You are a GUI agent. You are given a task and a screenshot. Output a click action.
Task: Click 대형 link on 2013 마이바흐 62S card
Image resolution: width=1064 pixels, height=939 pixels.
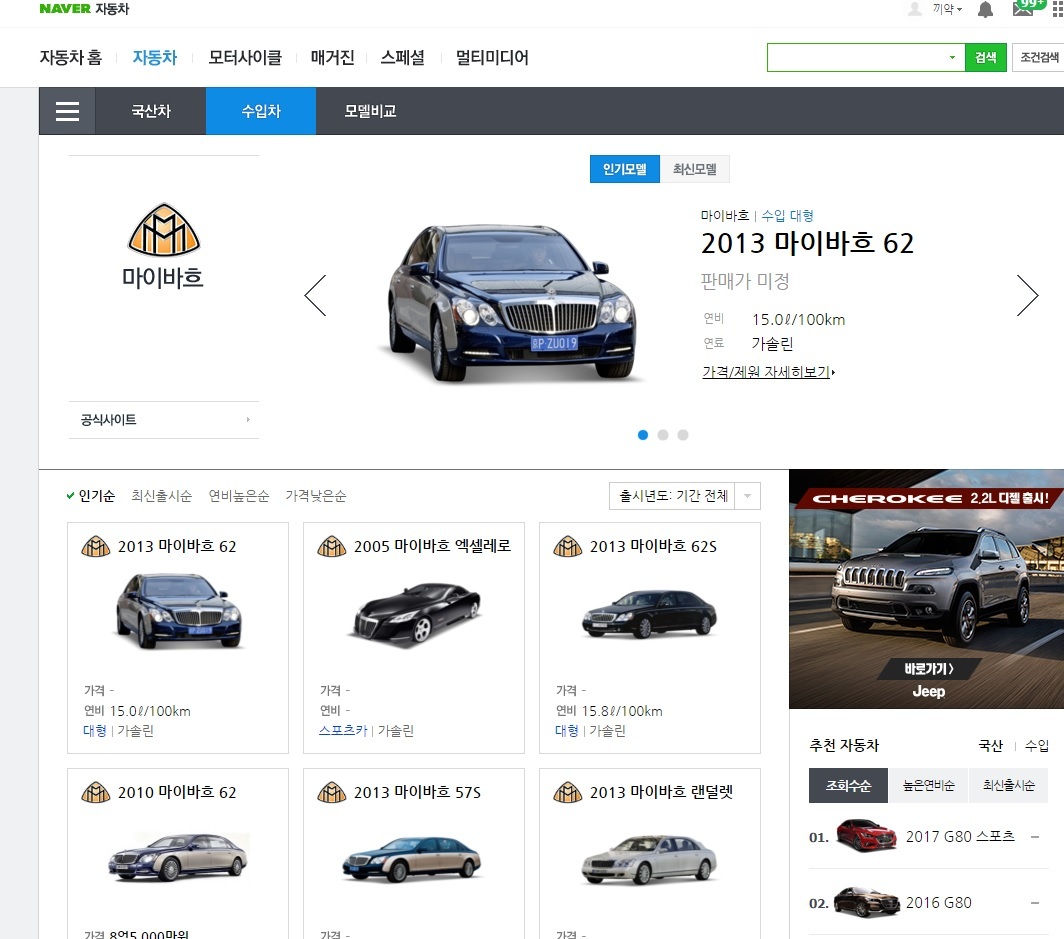567,731
